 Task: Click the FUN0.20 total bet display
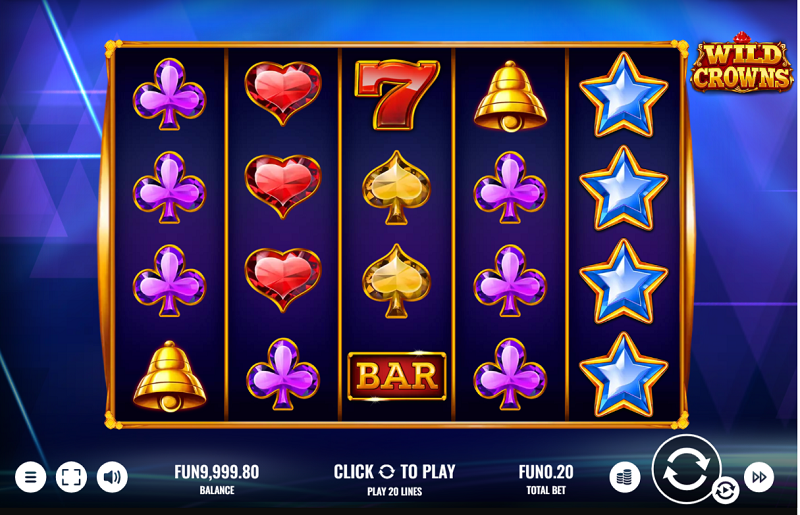click(546, 478)
